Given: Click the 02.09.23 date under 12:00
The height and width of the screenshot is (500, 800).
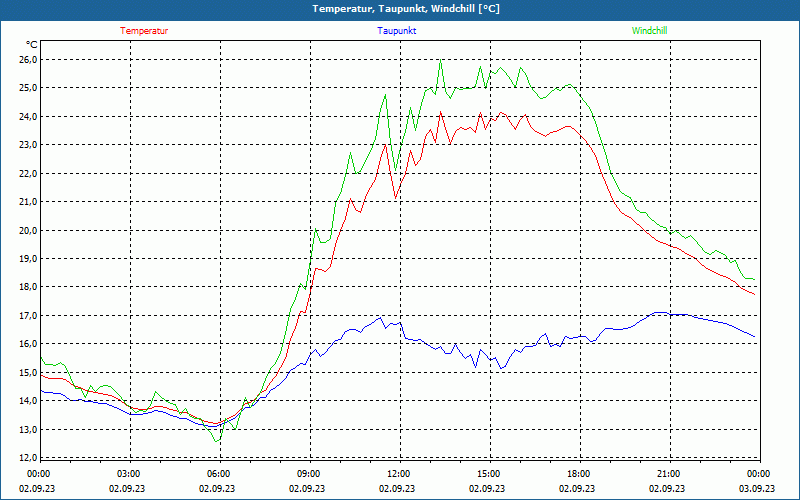Looking at the screenshot, I should (x=397, y=488).
